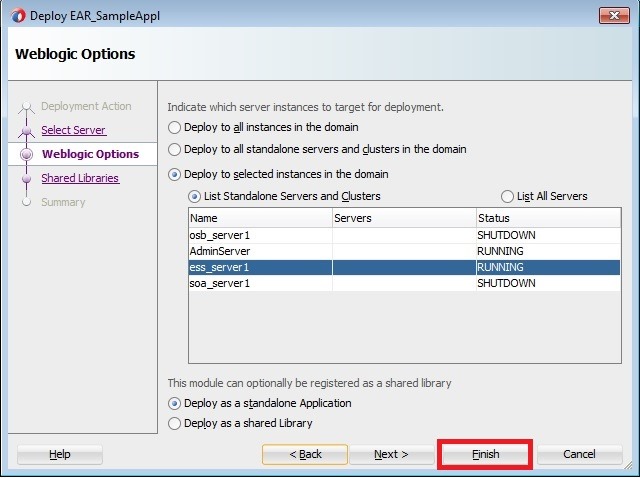640x478 pixels.
Task: Go to the 'Shared Libraries' step link
Action: click(80, 178)
